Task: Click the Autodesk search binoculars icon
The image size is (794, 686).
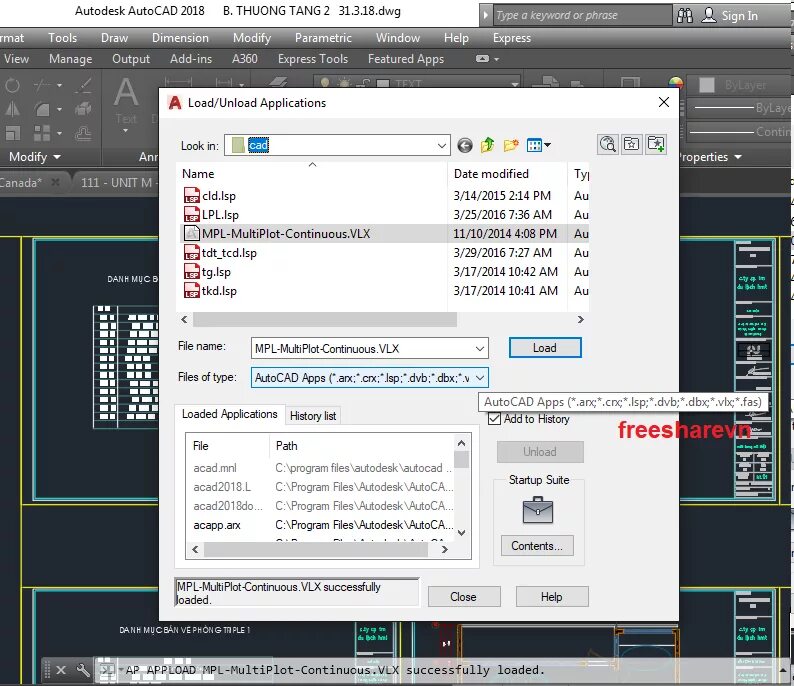Action: click(x=685, y=16)
